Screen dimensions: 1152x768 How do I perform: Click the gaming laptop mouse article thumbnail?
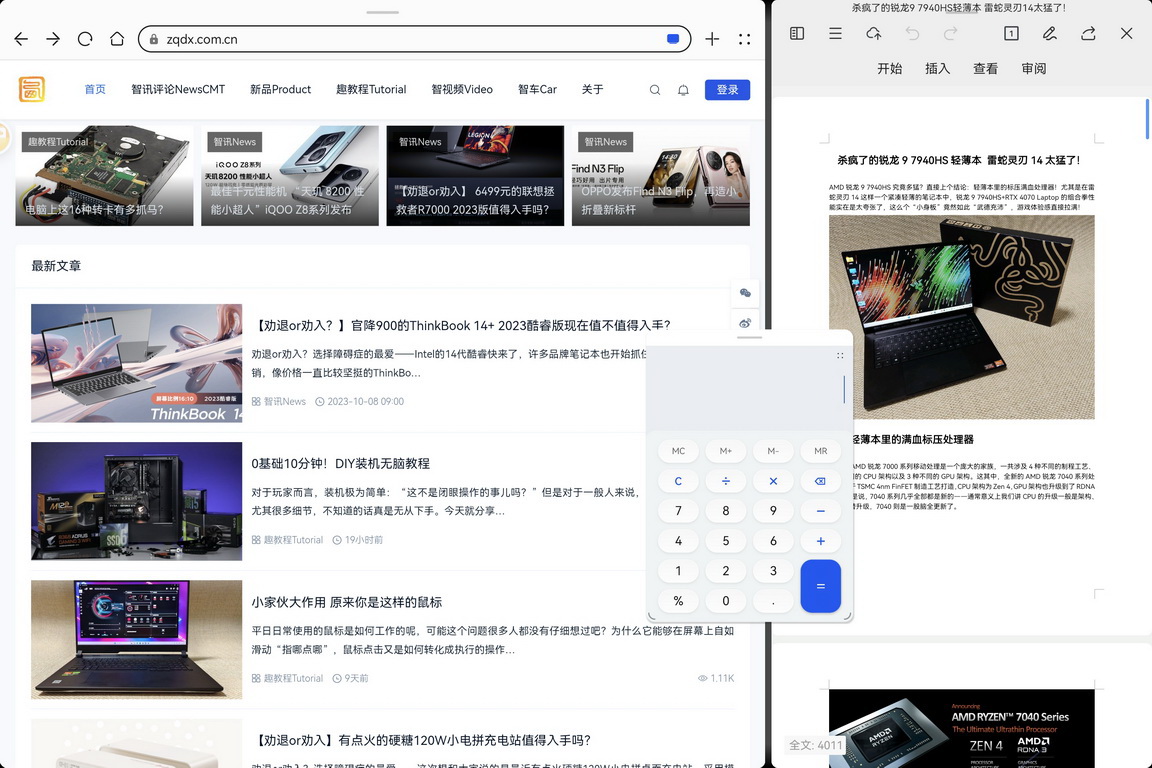click(x=137, y=639)
